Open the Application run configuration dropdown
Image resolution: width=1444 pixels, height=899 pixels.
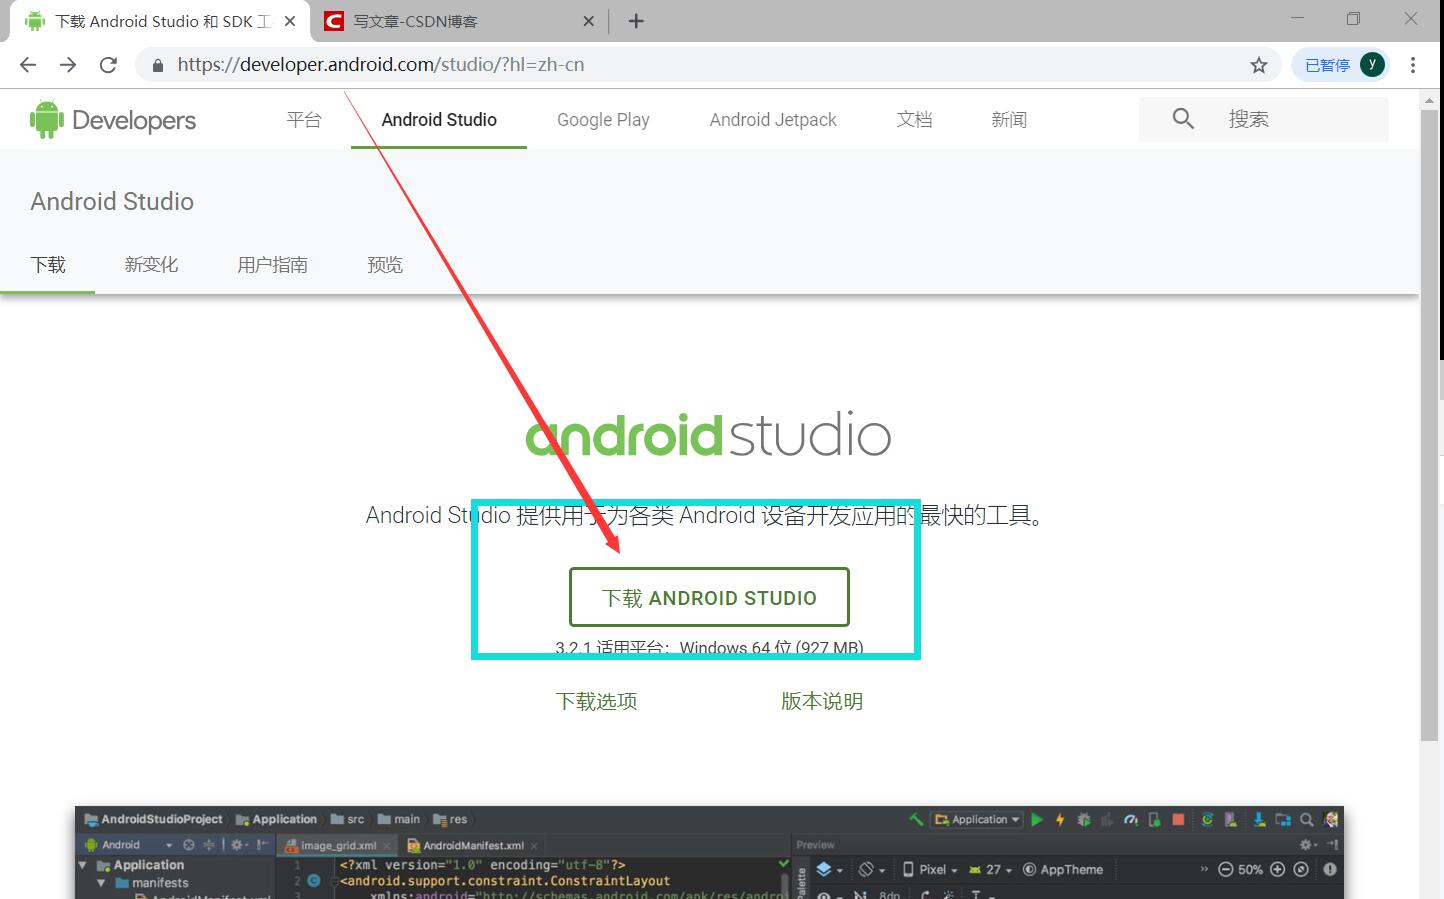(x=977, y=819)
